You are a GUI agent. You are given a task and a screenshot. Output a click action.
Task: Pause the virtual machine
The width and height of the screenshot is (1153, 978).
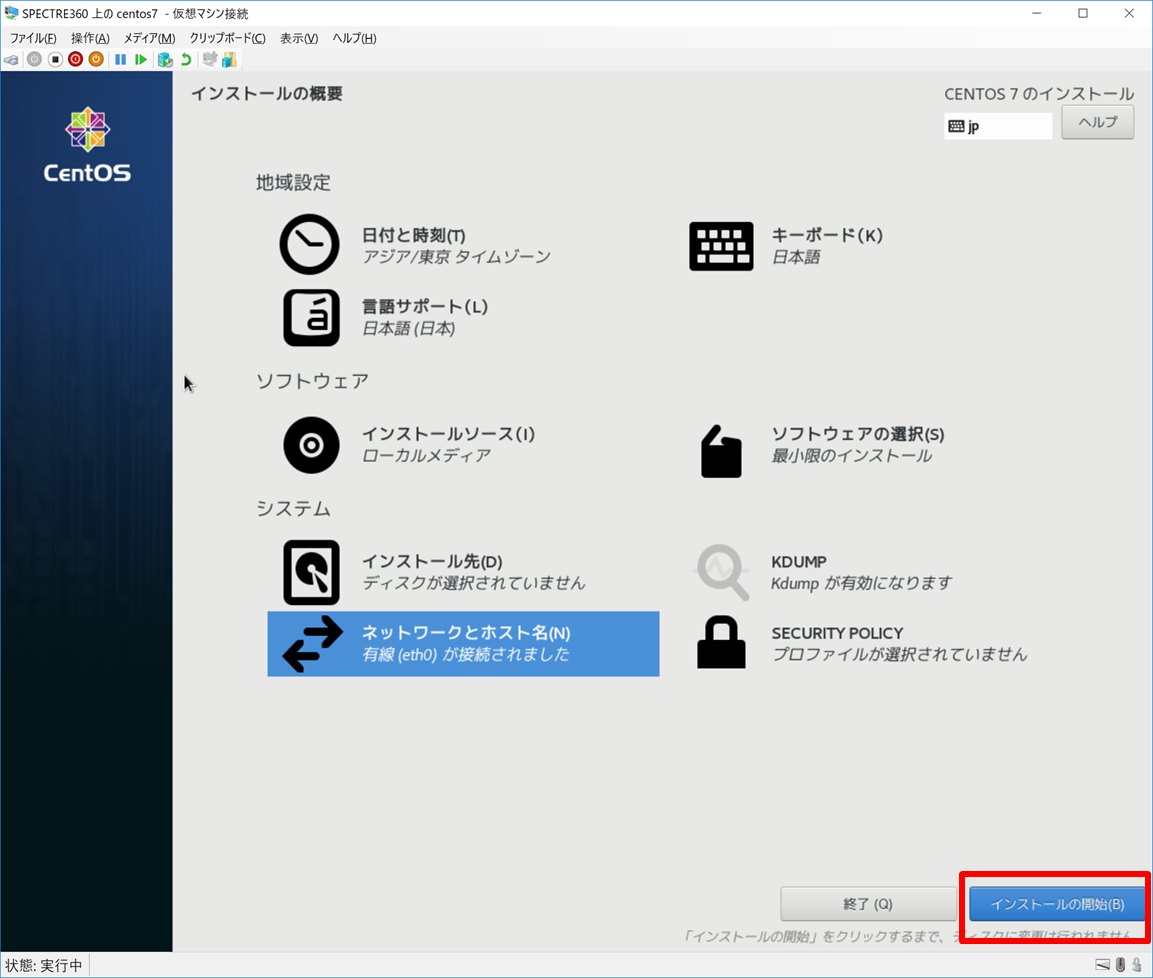[121, 60]
